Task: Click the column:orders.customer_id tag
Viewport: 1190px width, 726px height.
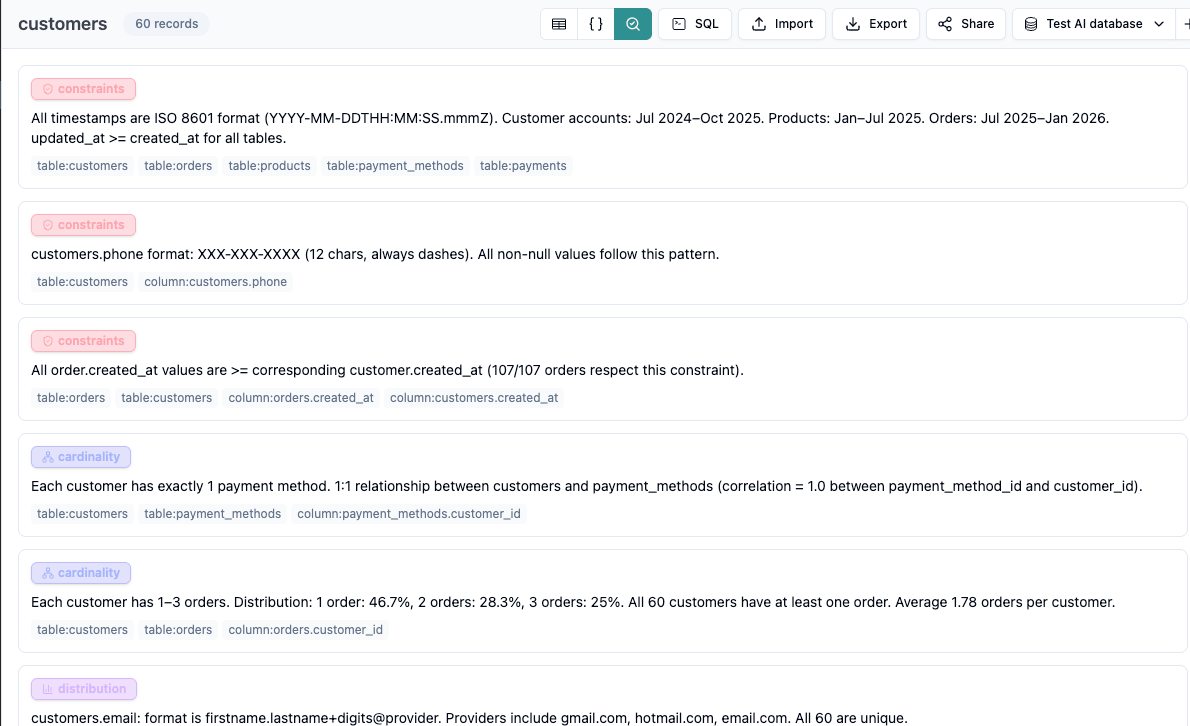Action: (x=305, y=630)
